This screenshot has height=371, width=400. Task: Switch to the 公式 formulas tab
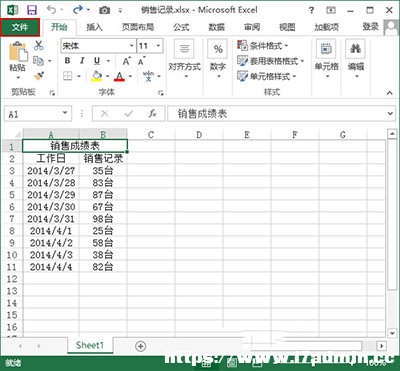coord(182,27)
